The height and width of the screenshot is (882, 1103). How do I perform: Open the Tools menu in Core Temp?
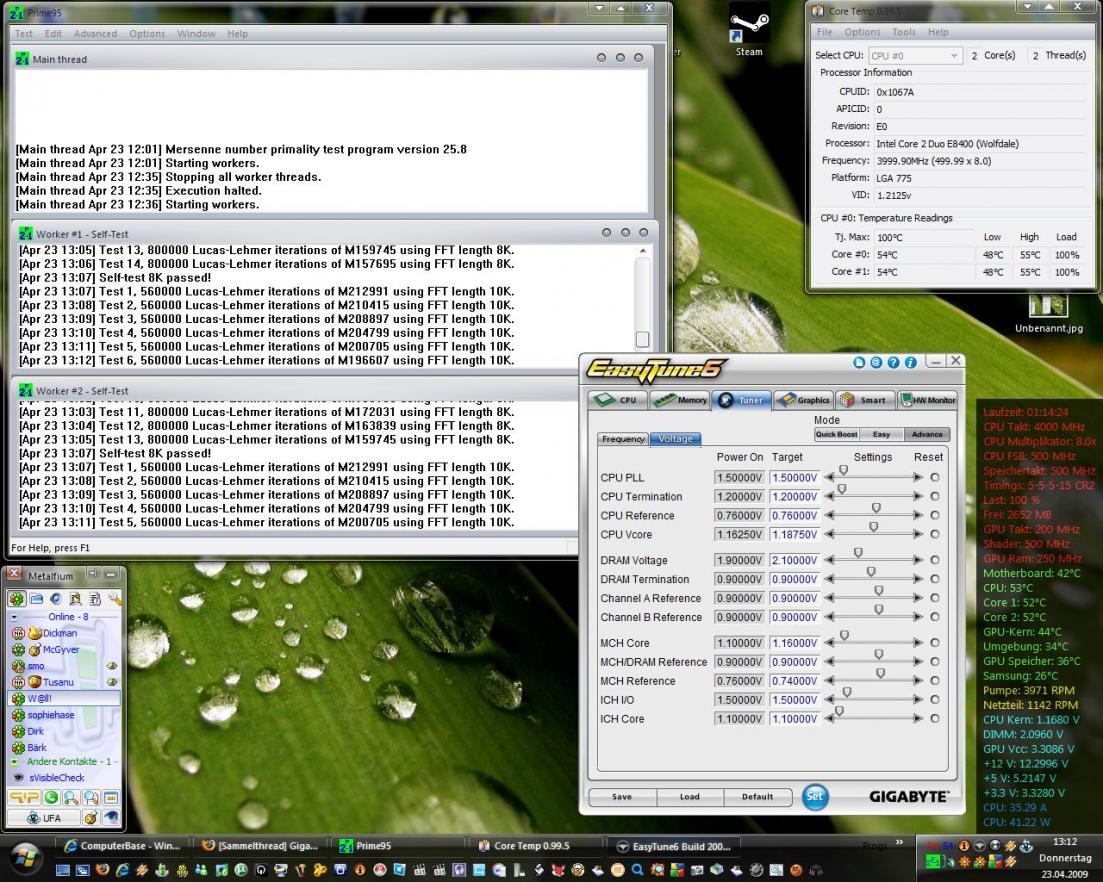click(x=904, y=32)
